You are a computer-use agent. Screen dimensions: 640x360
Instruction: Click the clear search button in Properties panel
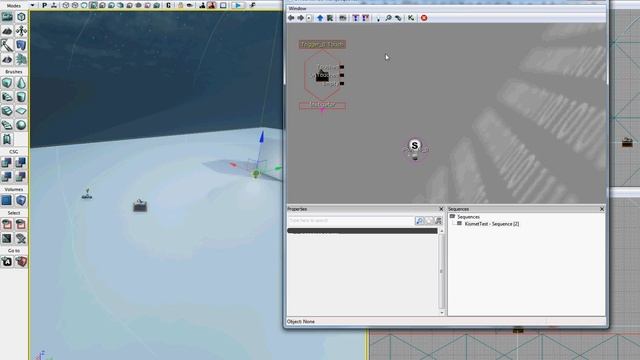point(429,220)
